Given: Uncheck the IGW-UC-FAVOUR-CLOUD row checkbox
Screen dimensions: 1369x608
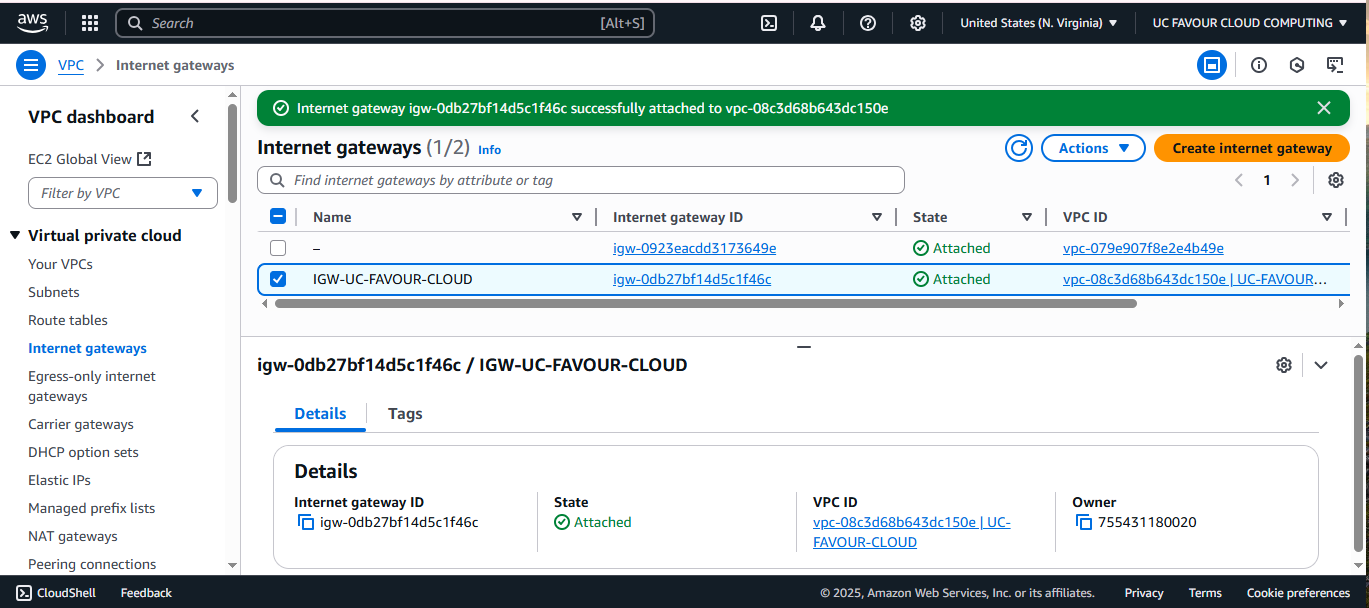Looking at the screenshot, I should pyautogui.click(x=278, y=279).
